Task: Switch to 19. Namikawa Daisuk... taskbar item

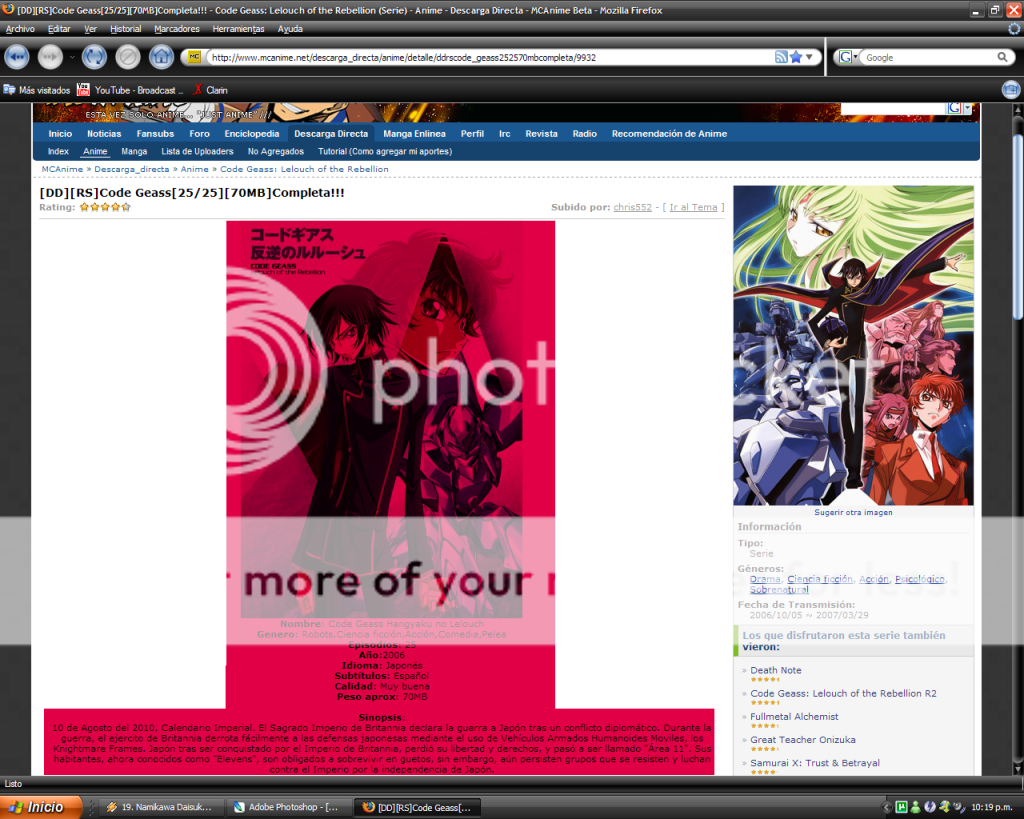Action: tap(161, 807)
